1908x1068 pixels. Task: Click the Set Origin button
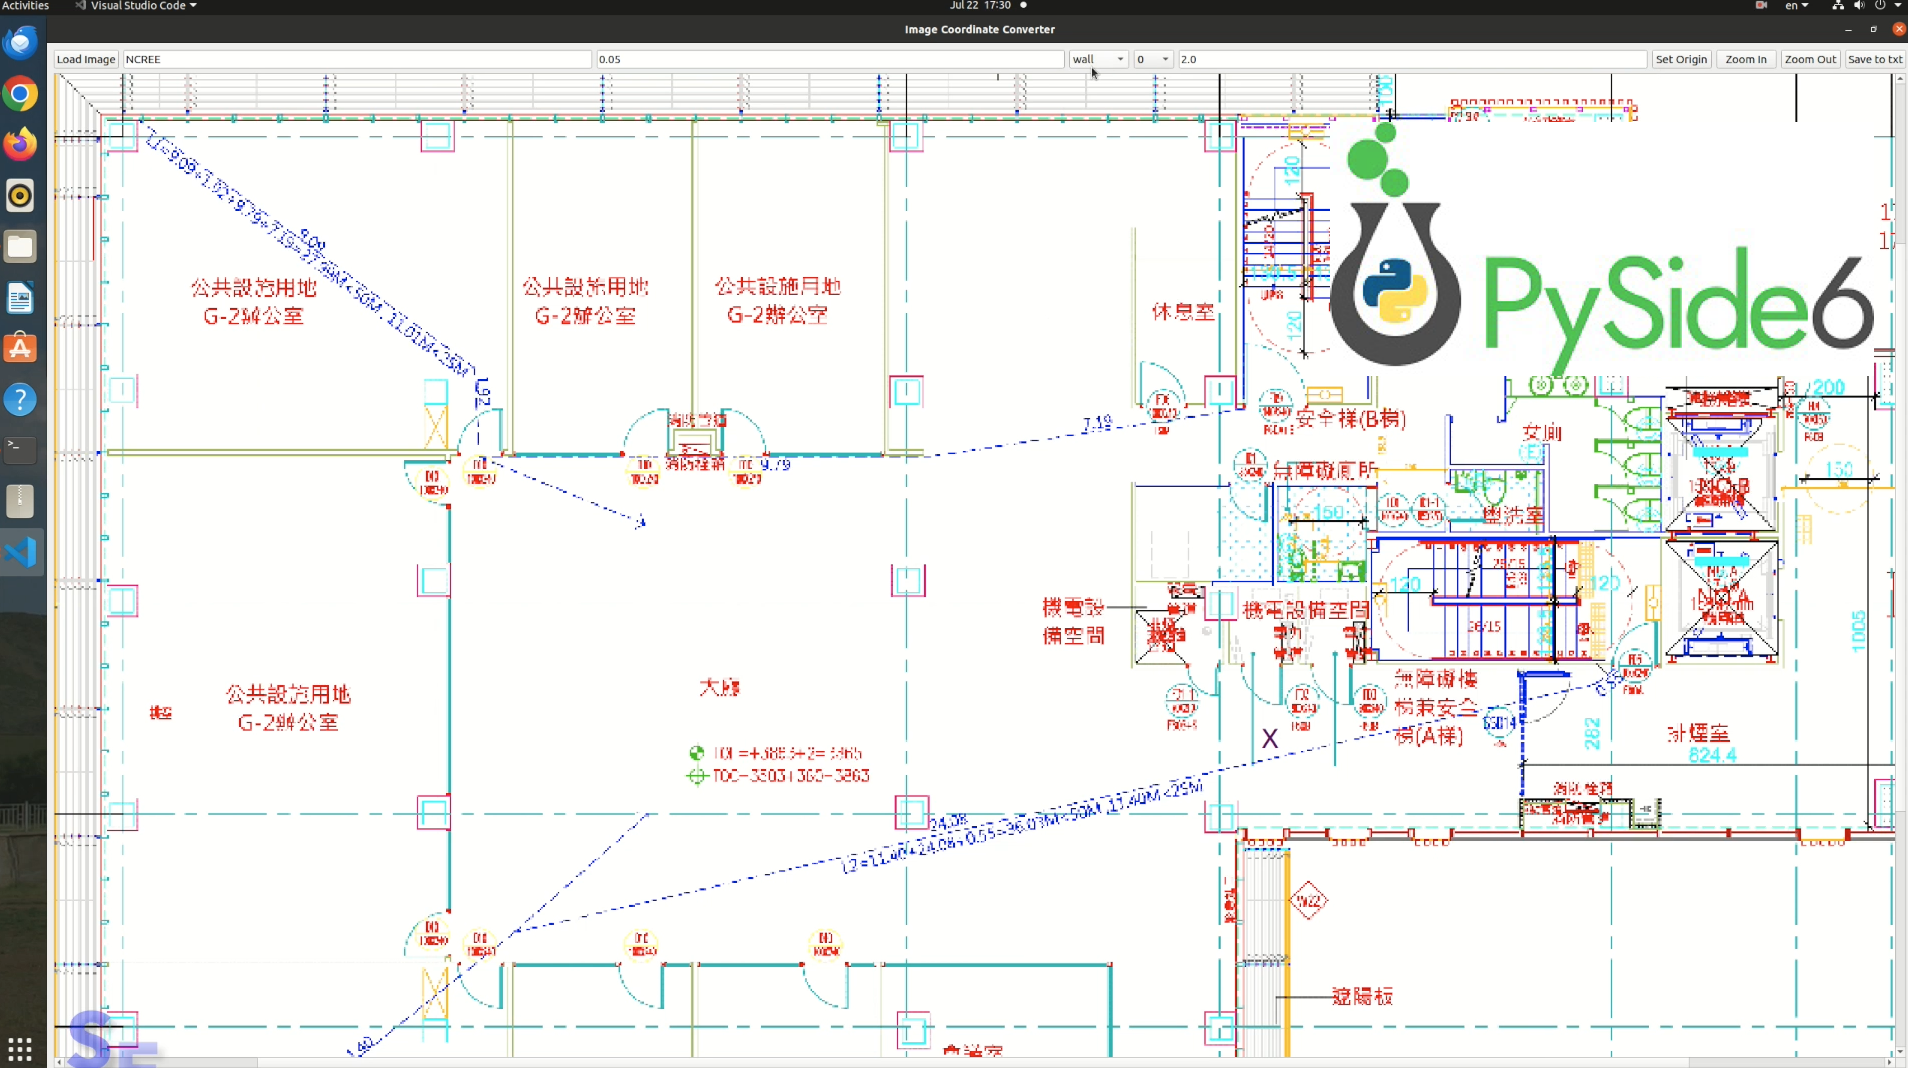coord(1681,59)
